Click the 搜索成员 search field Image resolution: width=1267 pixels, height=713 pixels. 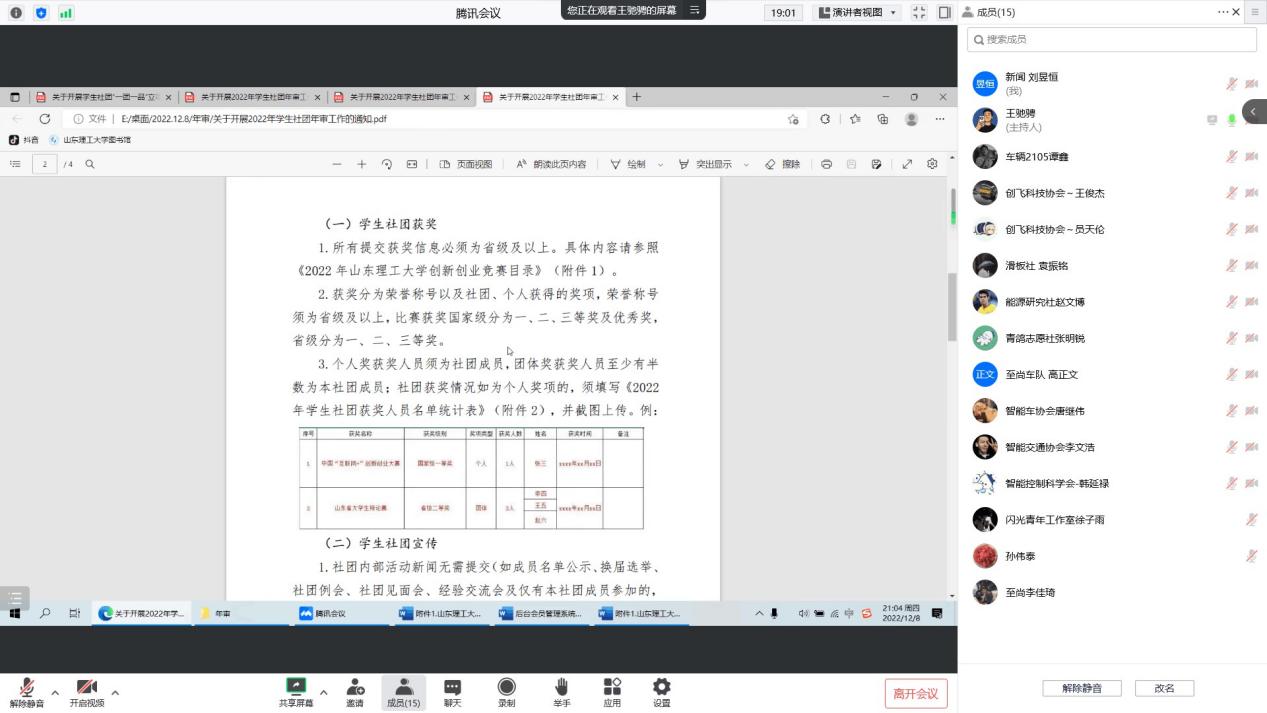click(x=1111, y=40)
